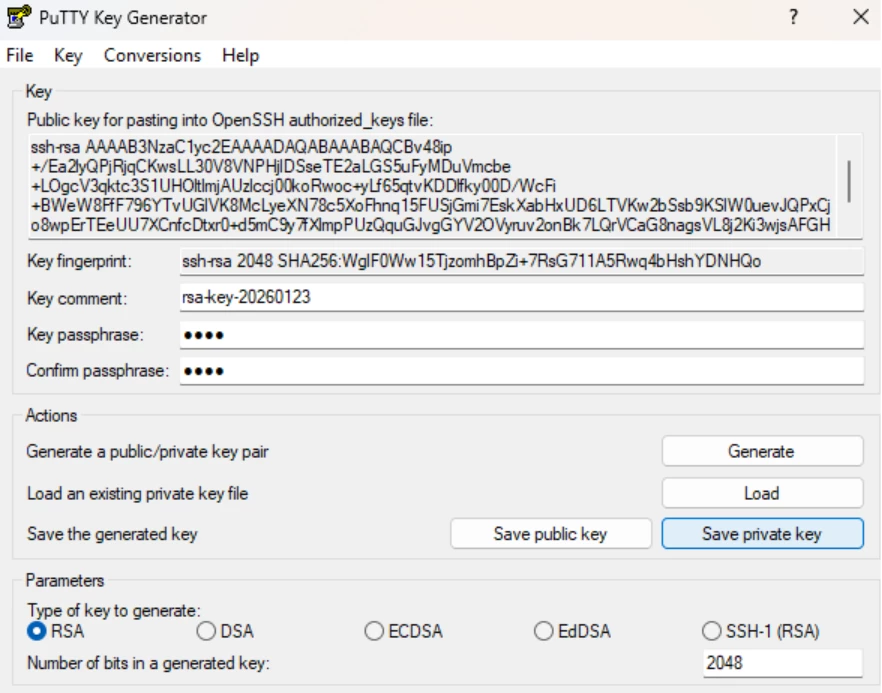
Task: Click the 'Confirm passphrase:' label
Action: [98, 371]
